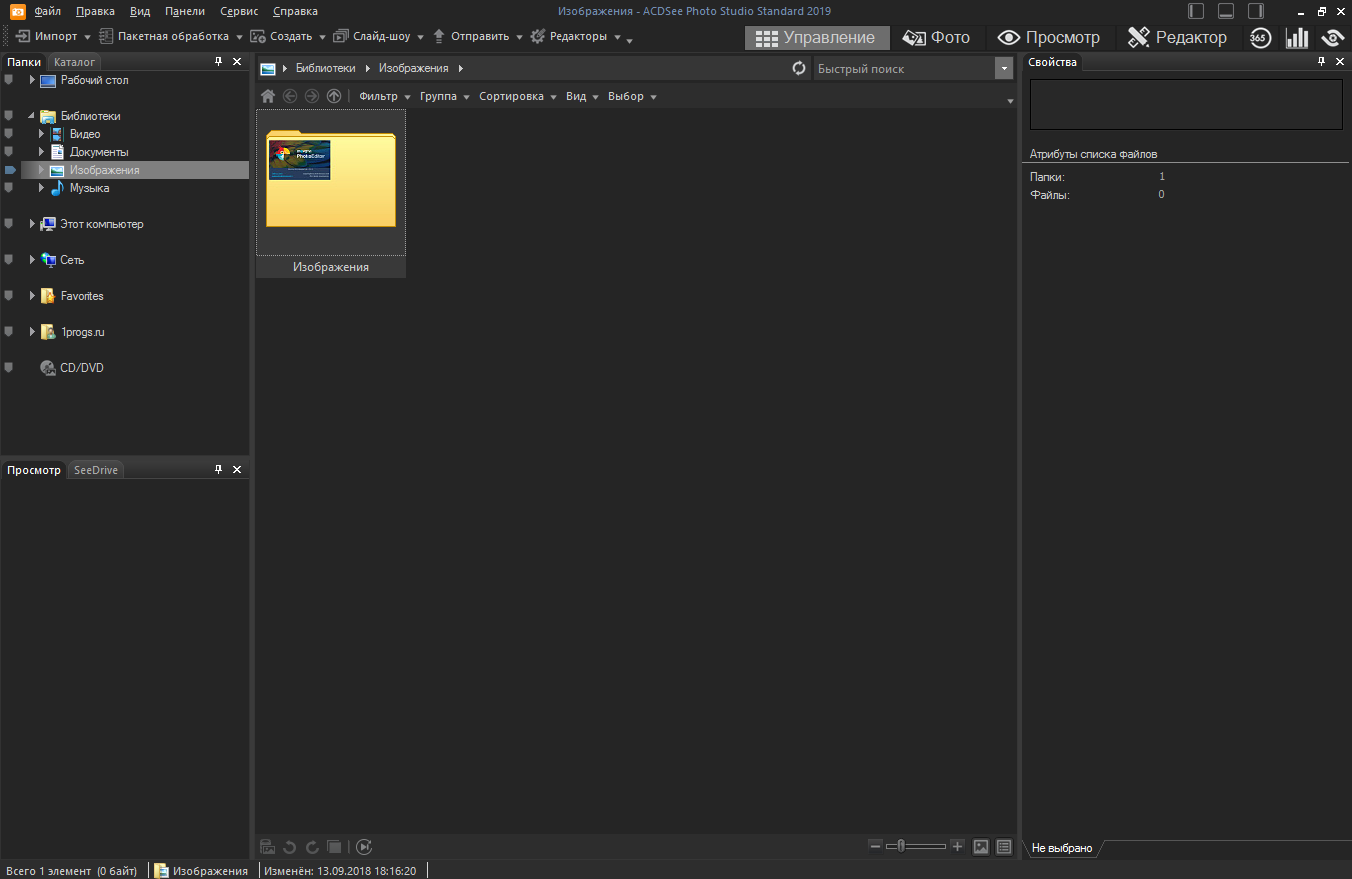1352x879 pixels.
Task: Expand the Музыка library node
Action: coord(42,188)
